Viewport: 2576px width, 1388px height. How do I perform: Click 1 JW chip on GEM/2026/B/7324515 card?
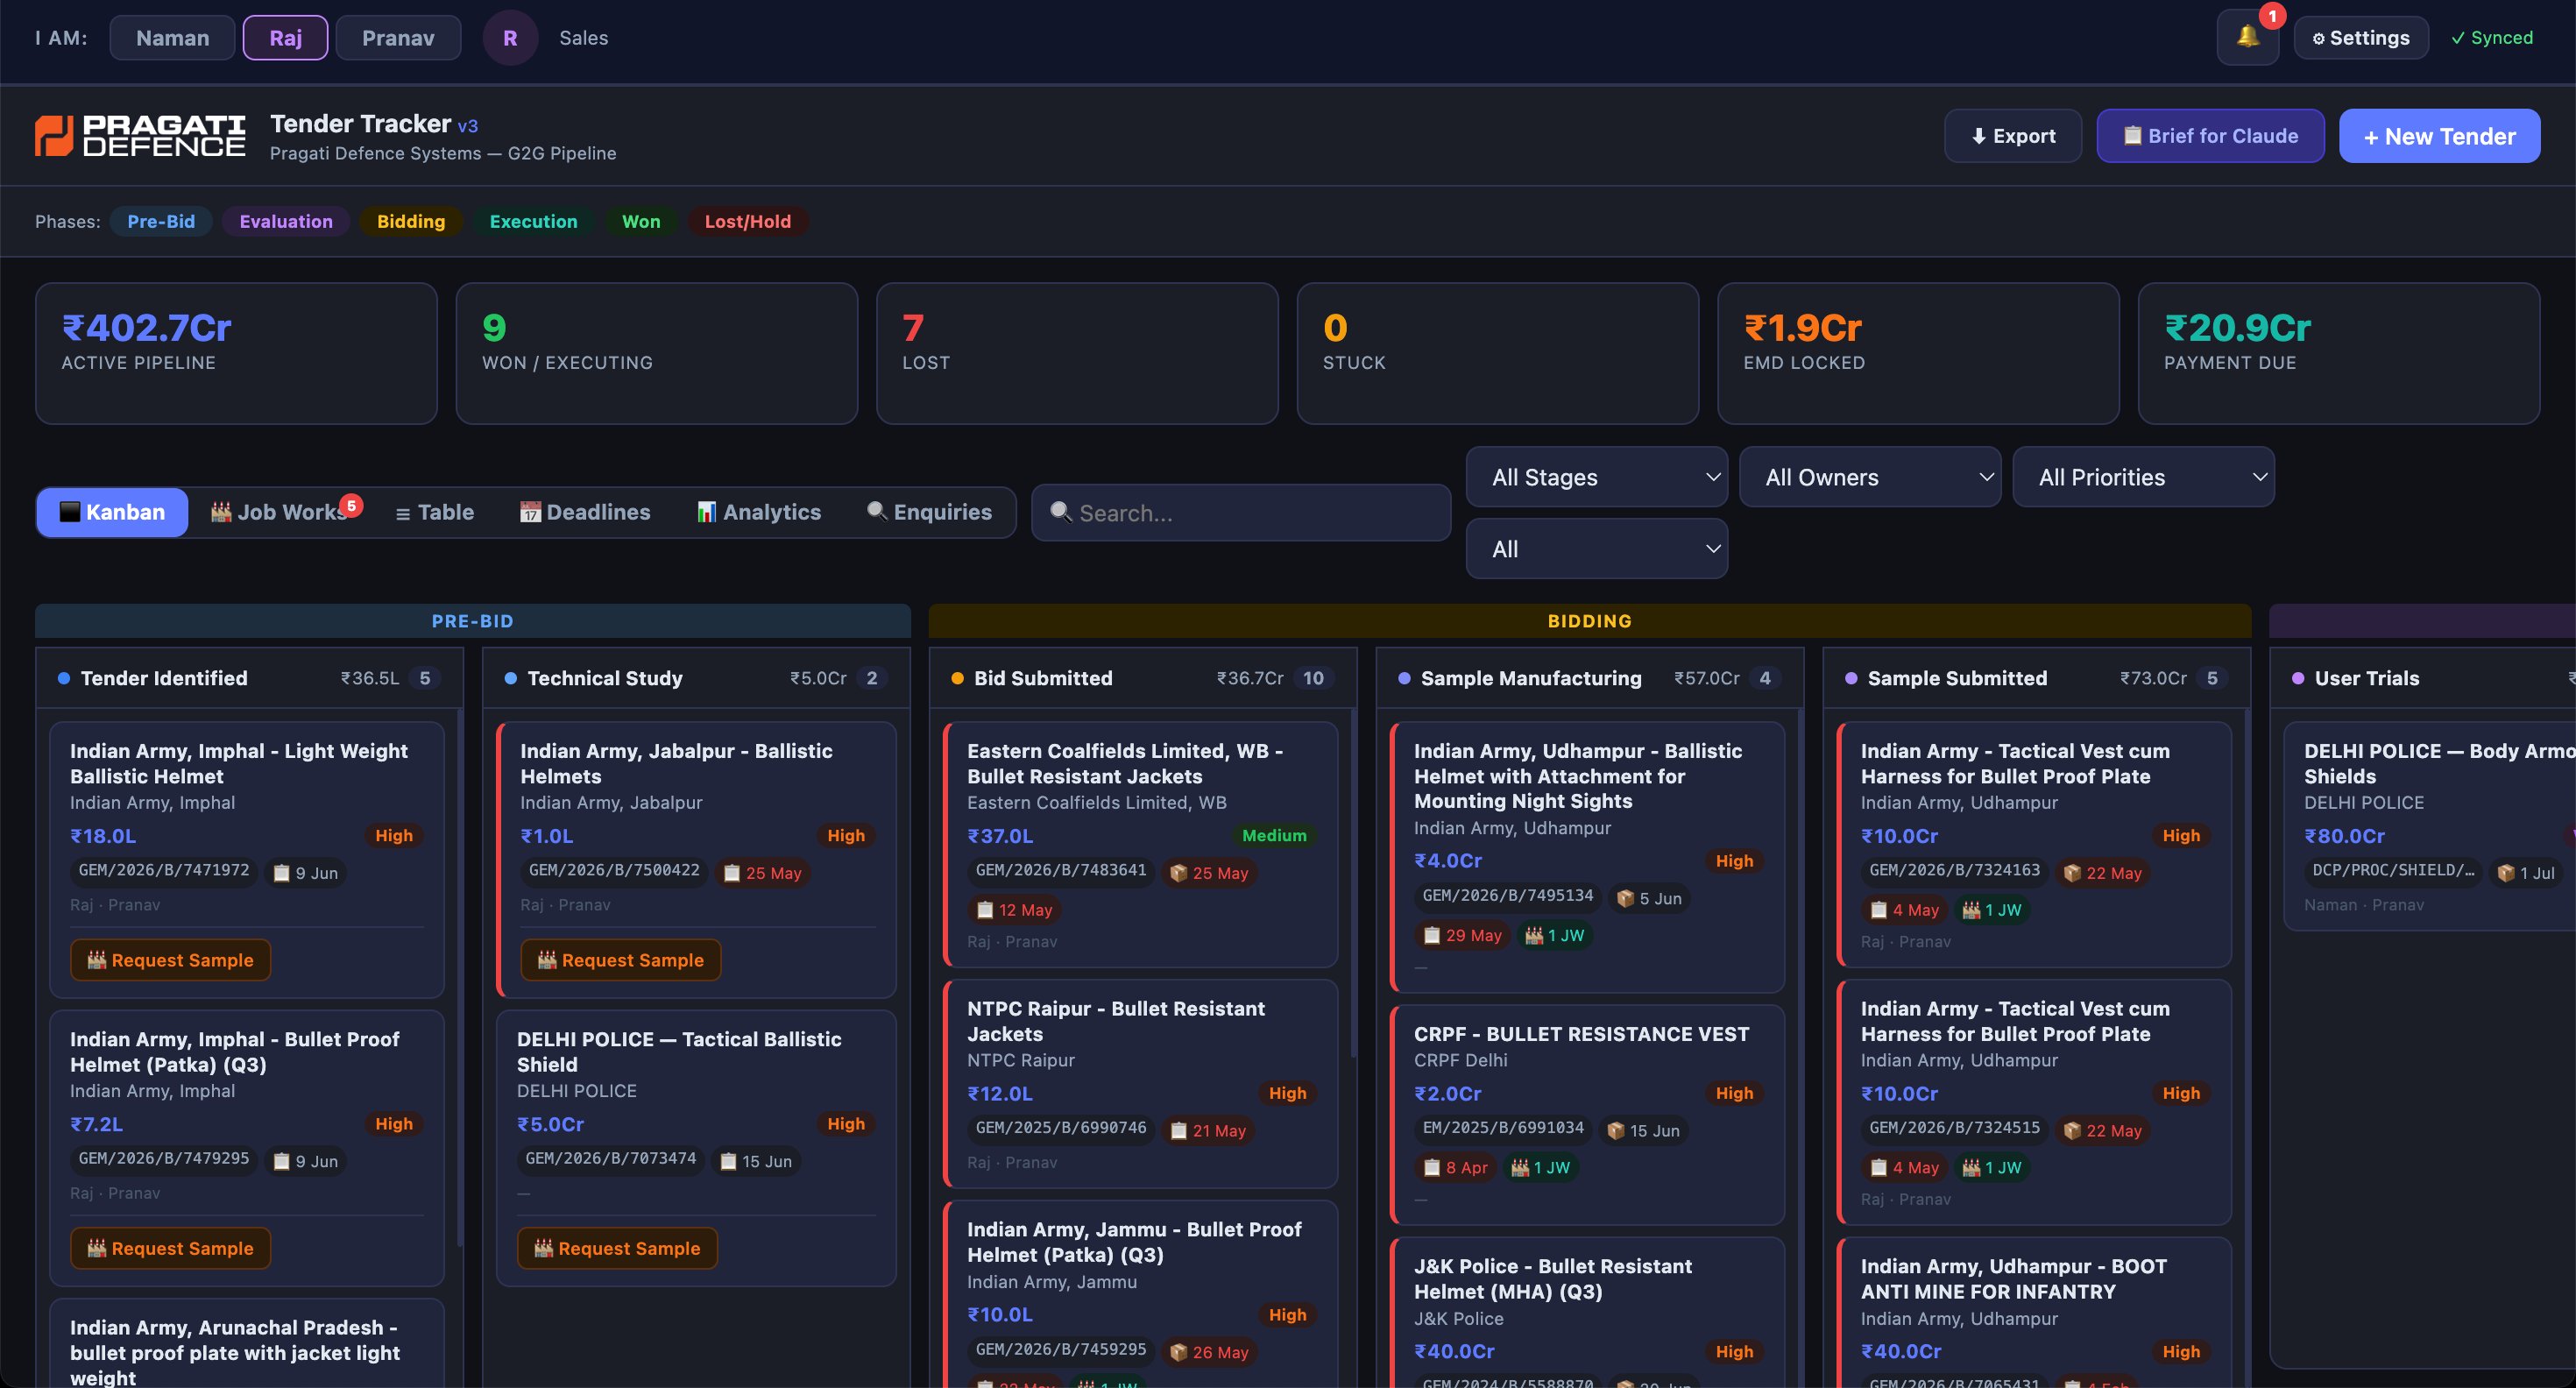pos(1991,1168)
